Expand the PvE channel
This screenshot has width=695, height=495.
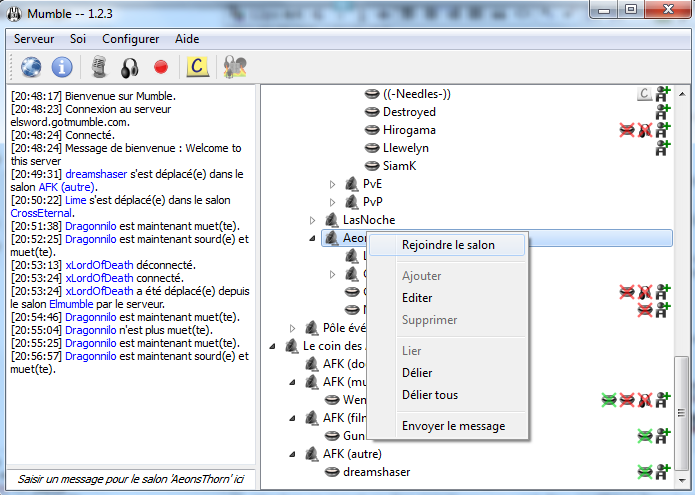(x=332, y=184)
